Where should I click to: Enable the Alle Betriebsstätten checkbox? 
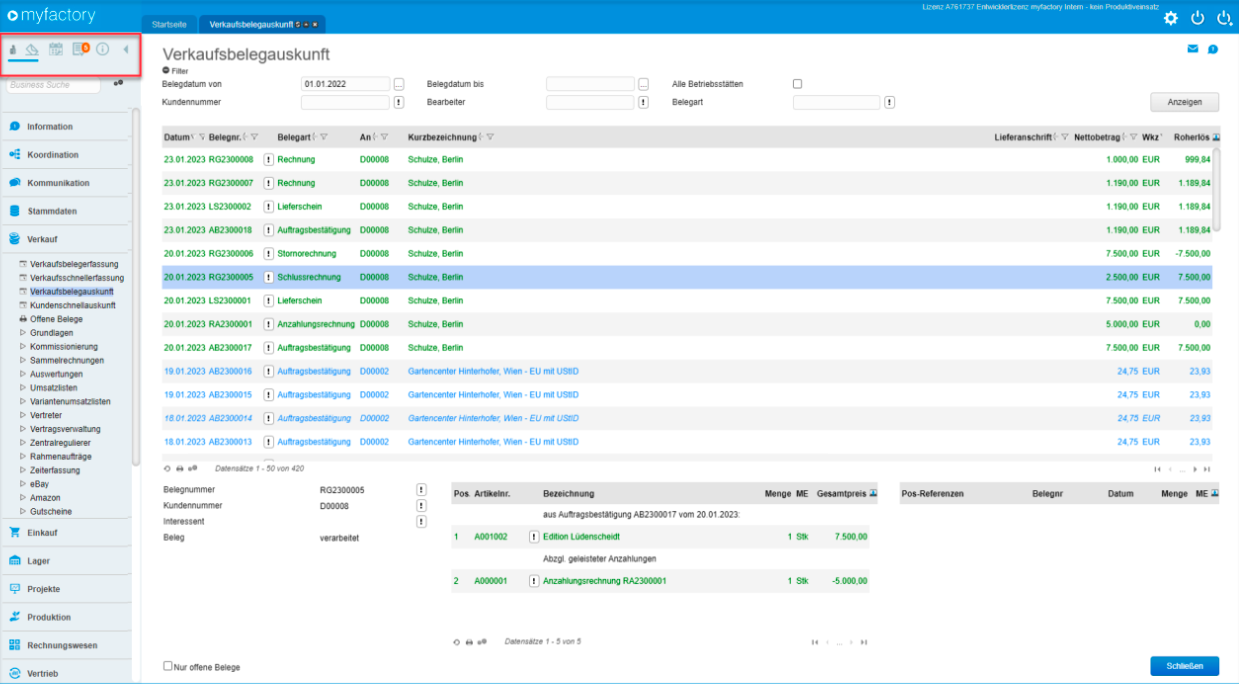(x=797, y=84)
